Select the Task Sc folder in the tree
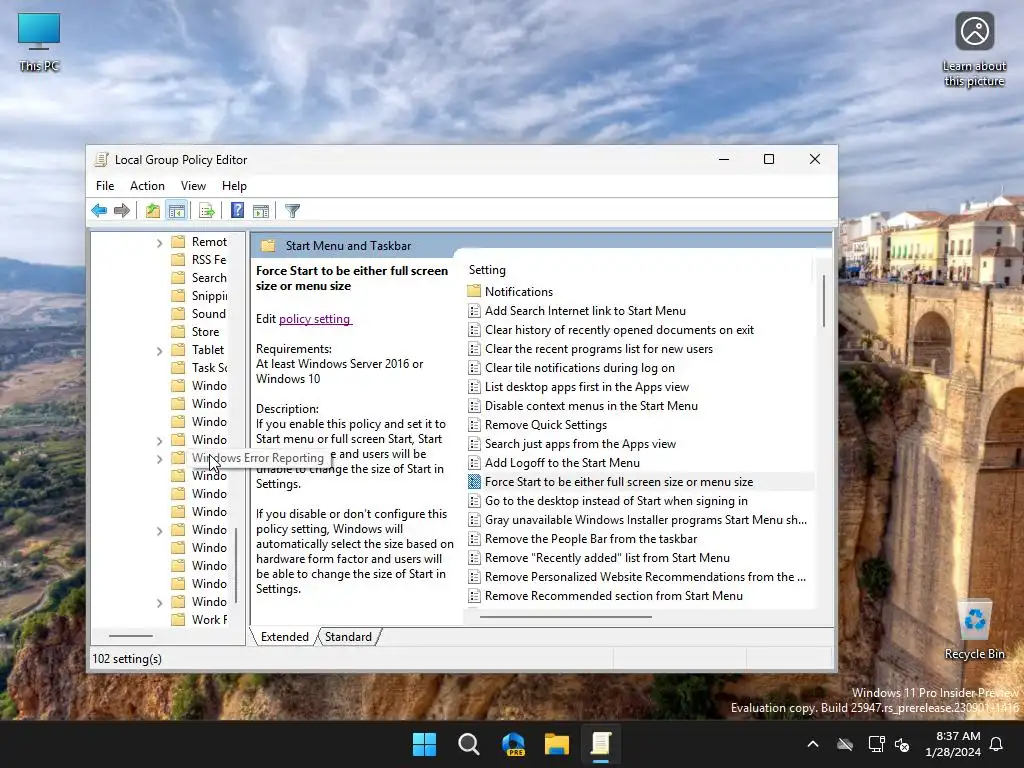 [209, 368]
